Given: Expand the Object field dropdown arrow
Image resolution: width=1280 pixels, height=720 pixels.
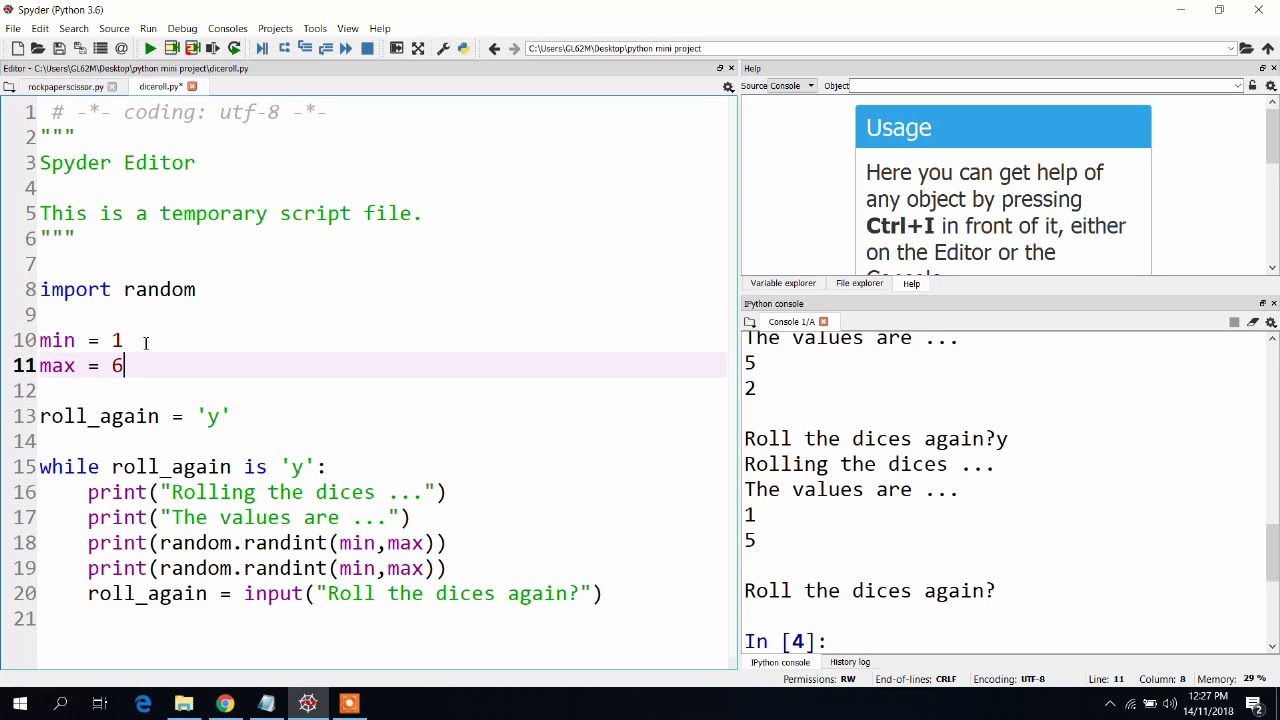Looking at the screenshot, I should 1238,86.
